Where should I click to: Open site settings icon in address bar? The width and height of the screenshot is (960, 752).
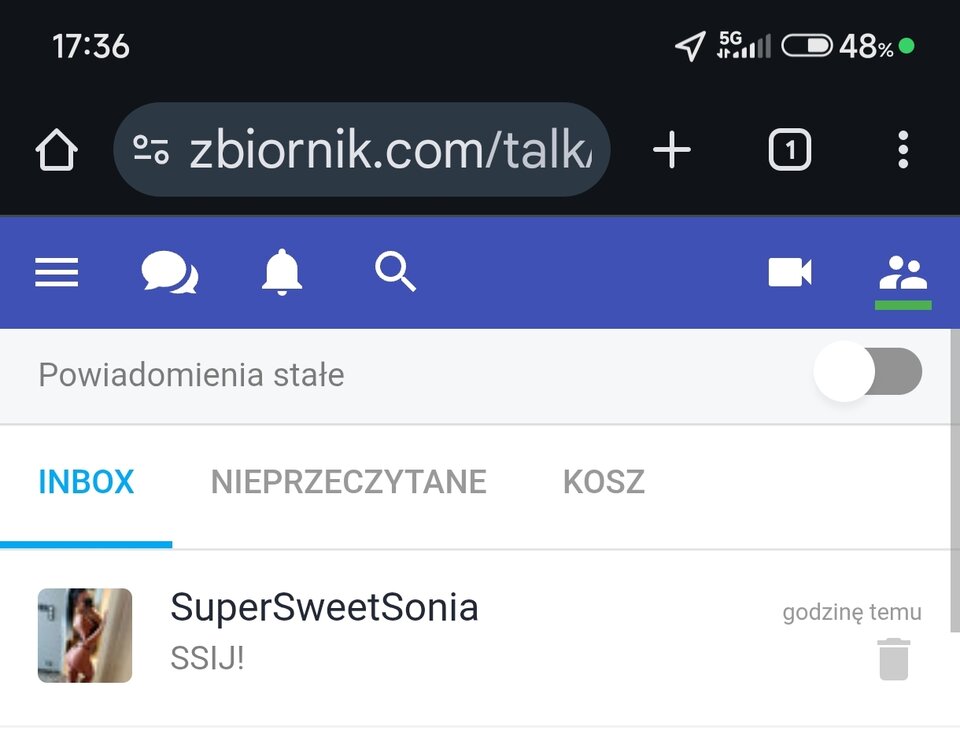[151, 150]
